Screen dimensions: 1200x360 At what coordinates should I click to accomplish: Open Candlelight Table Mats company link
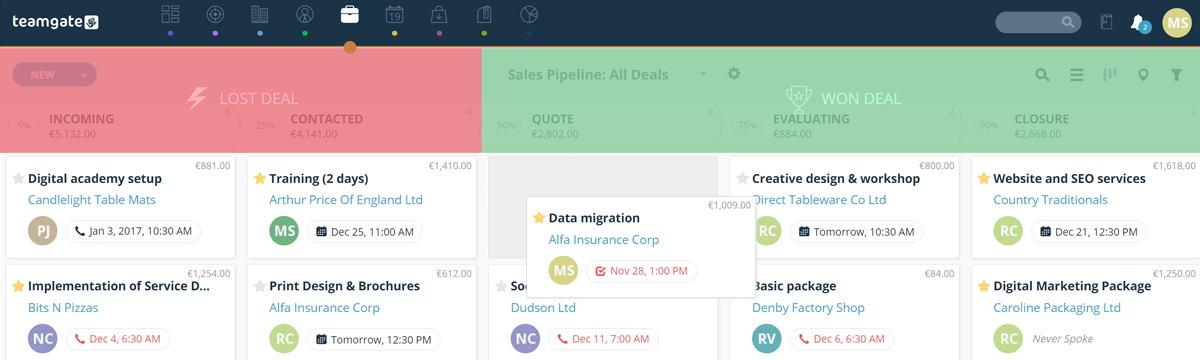92,200
